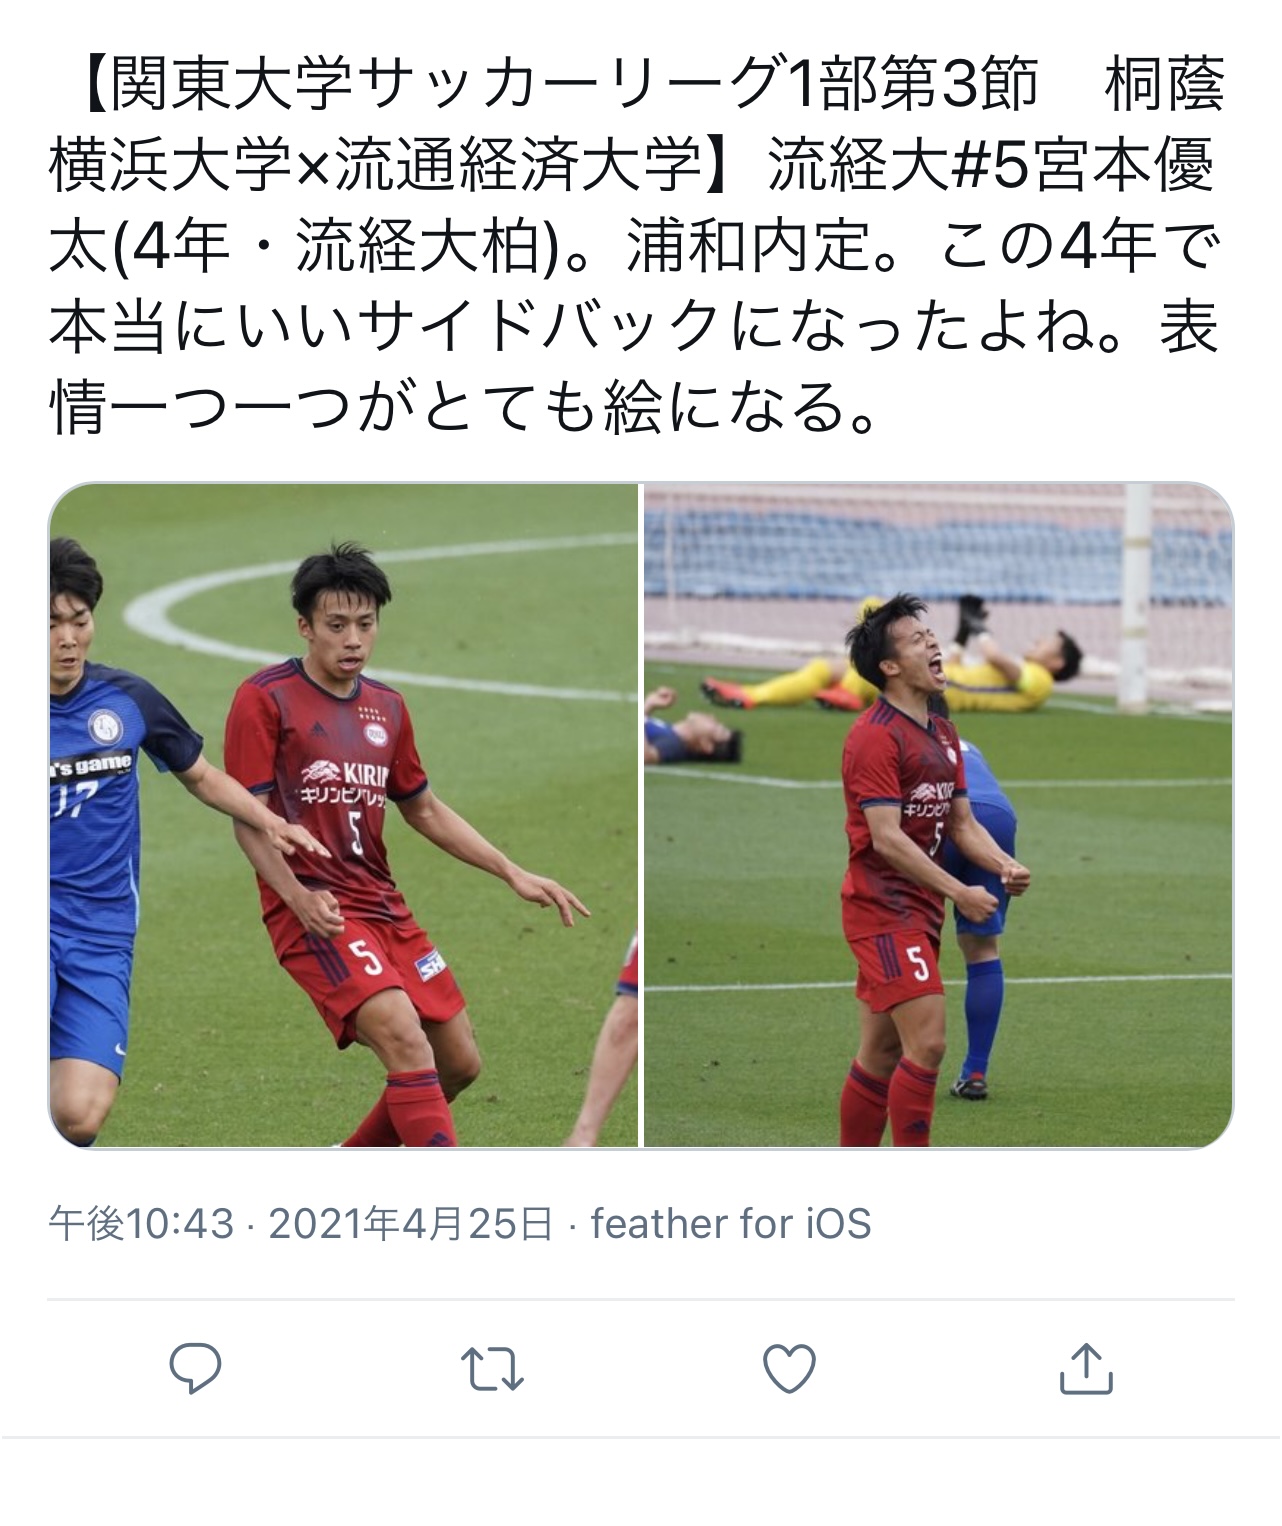Screen dimensions: 1282x1526
Task: Click the KIRIN sponsor logo in left photo
Action: pos(343,775)
